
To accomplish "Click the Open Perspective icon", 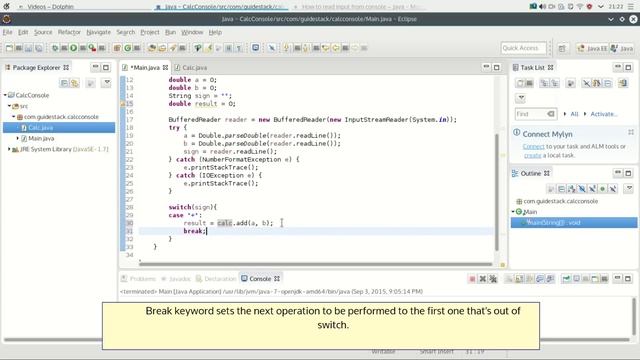I will tap(562, 49).
